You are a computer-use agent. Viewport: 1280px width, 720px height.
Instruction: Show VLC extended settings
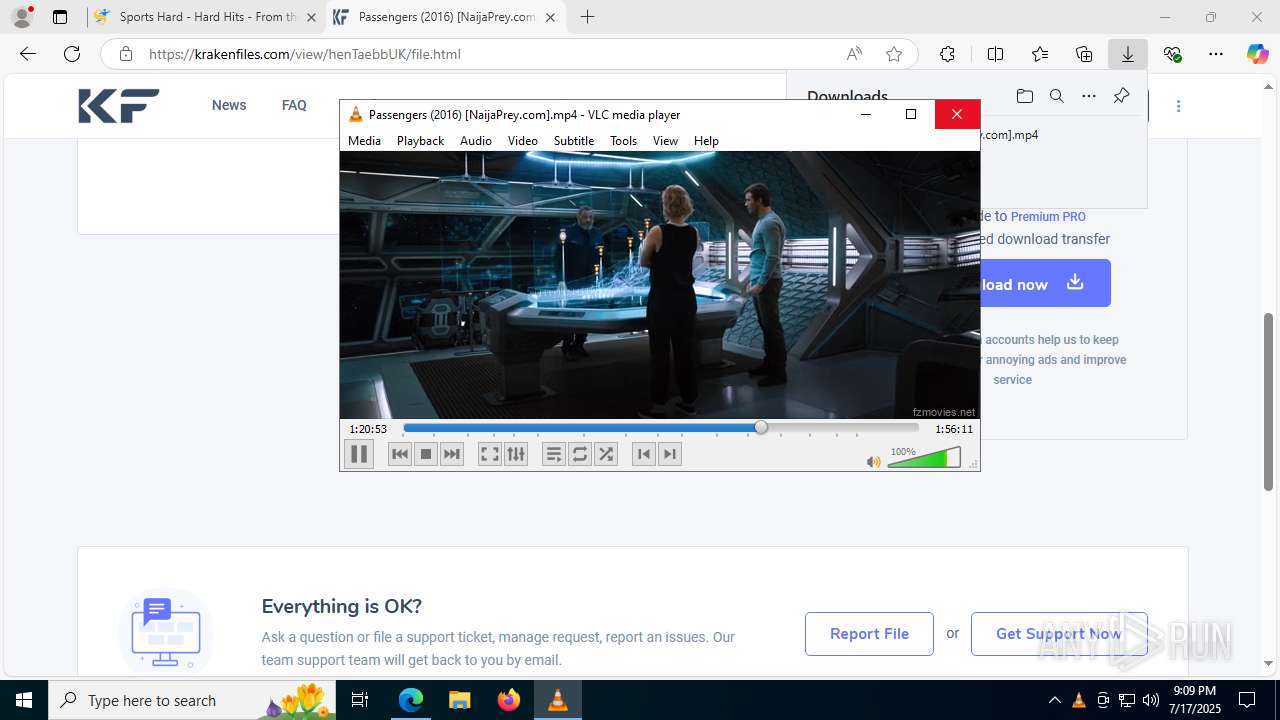click(x=516, y=454)
